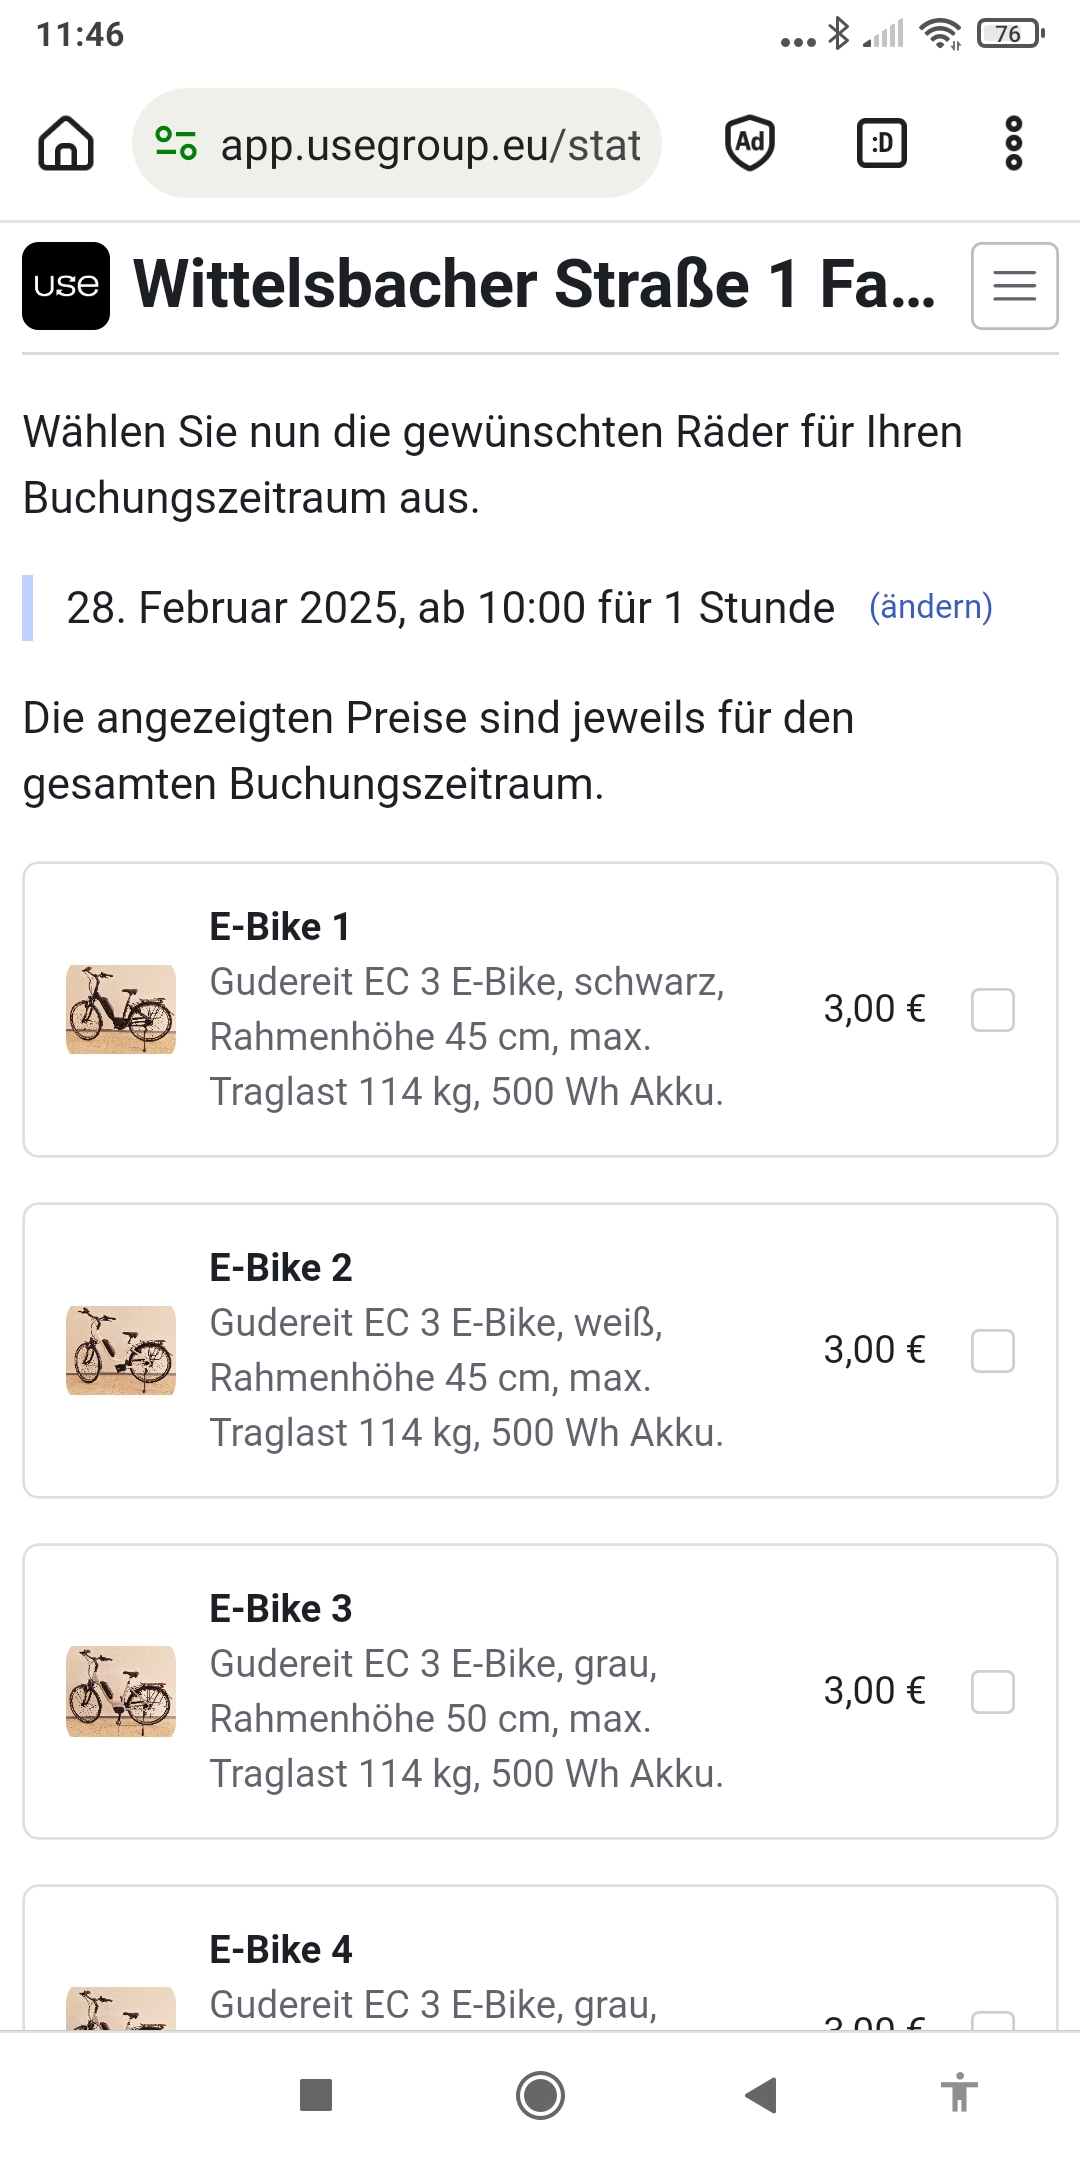Open browser three-dot overflow menu
Screen dimensions: 1080x2160
pos(1013,144)
